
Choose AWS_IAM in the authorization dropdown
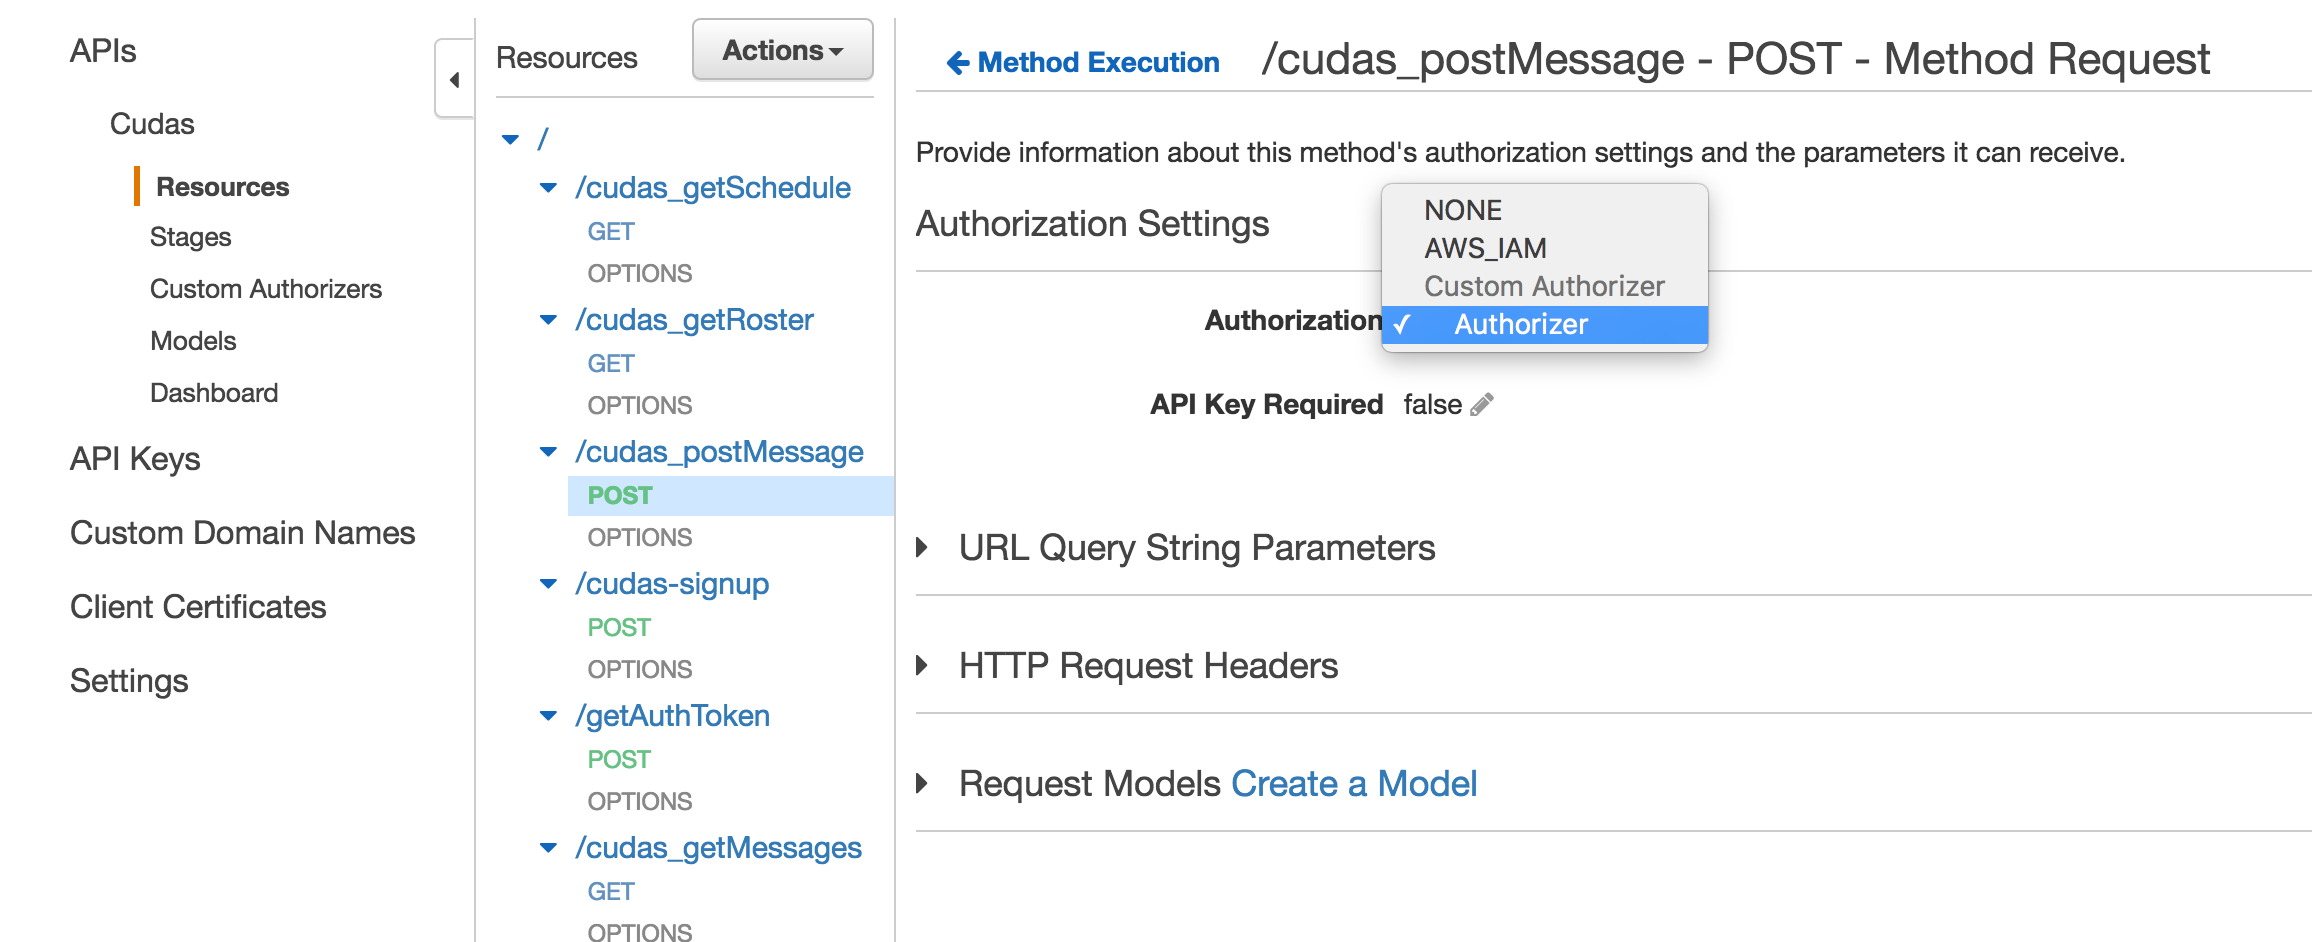coord(1544,248)
